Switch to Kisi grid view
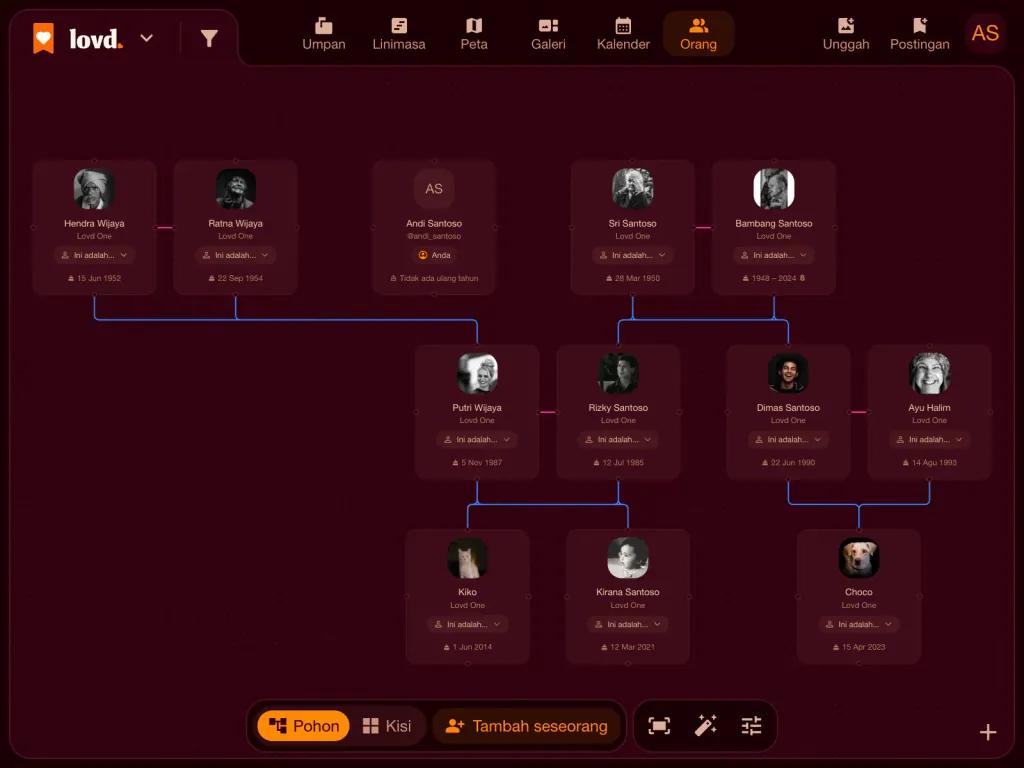1024x768 pixels. click(x=387, y=726)
